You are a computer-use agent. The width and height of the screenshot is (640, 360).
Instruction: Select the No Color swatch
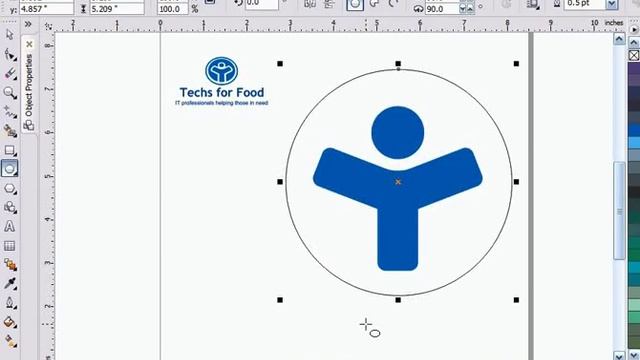pos(634,55)
